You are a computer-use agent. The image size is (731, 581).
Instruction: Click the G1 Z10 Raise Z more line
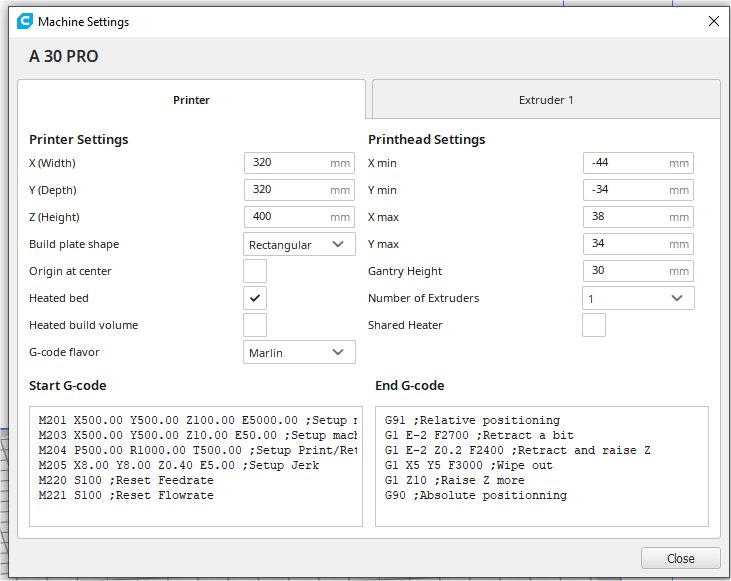455,480
